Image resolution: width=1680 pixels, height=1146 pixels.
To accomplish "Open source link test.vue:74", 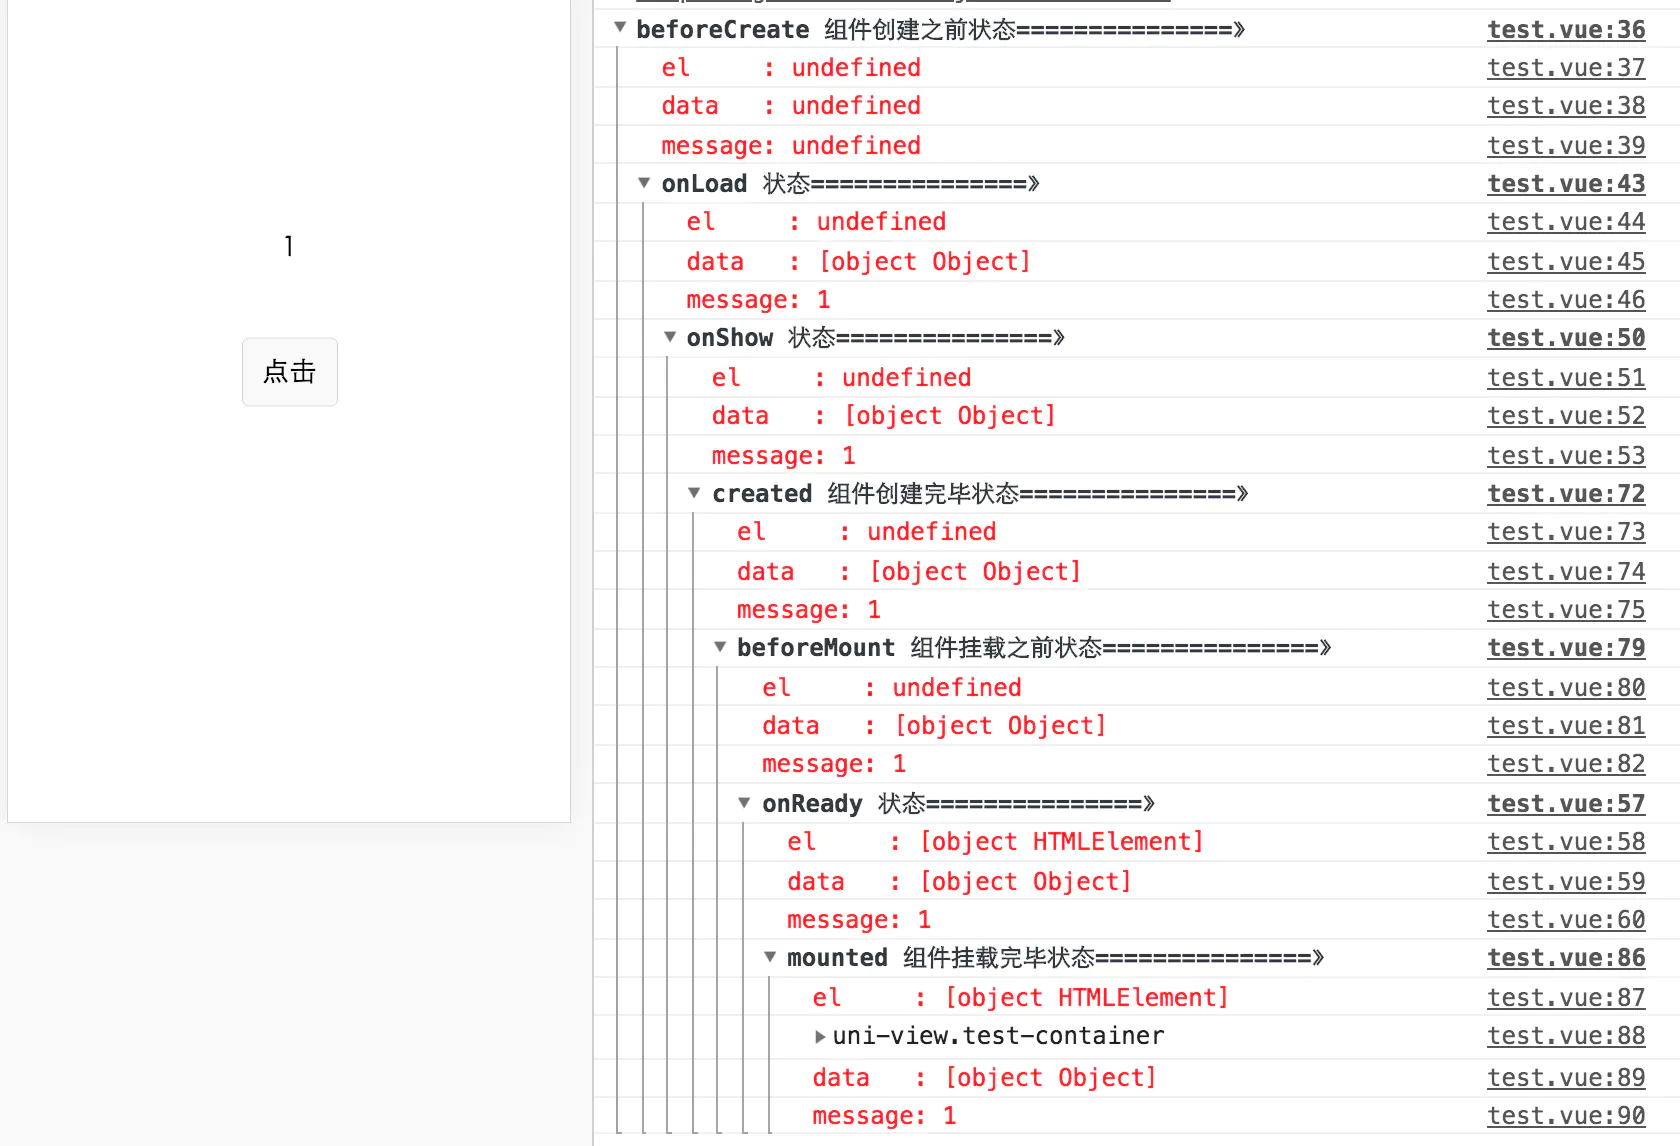I will [x=1566, y=572].
